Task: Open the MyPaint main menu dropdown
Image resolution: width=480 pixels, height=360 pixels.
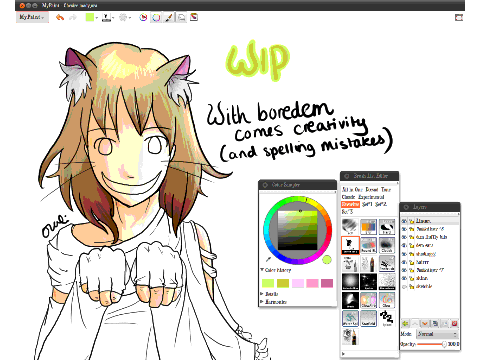Action: [32, 17]
